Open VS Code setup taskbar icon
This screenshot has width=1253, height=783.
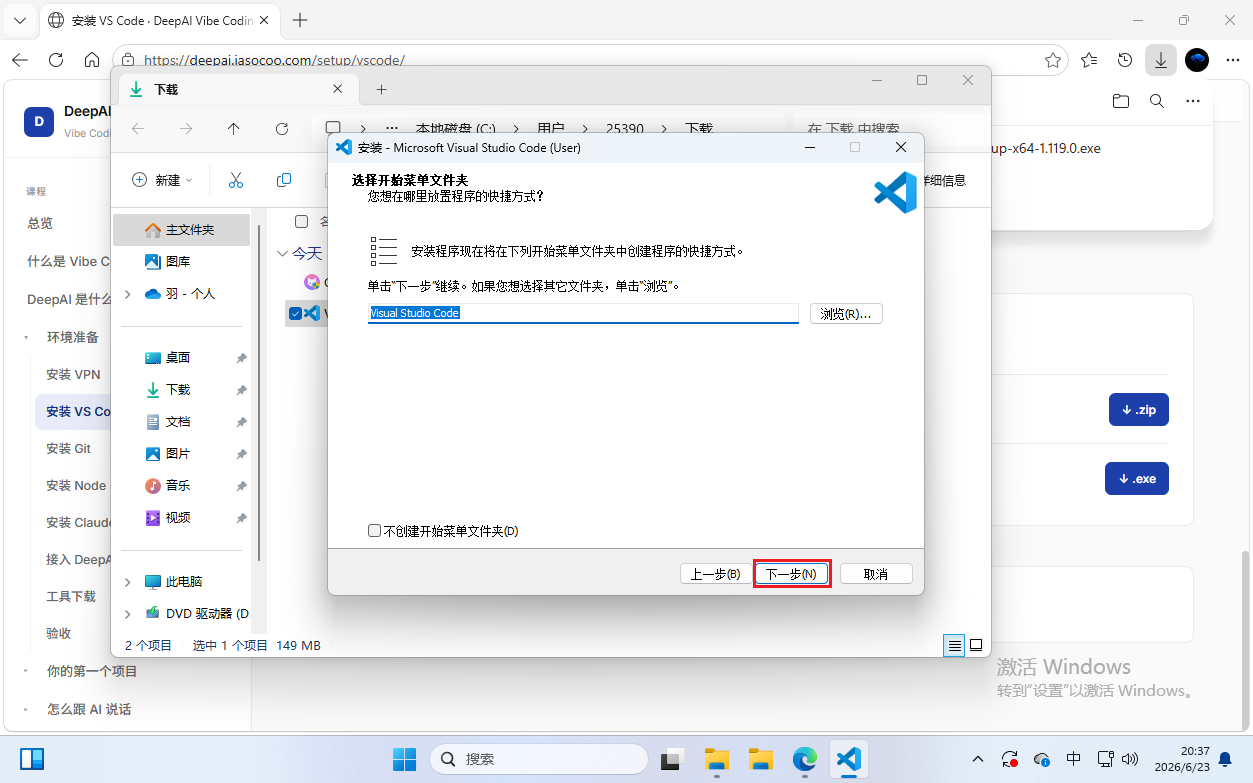848,759
